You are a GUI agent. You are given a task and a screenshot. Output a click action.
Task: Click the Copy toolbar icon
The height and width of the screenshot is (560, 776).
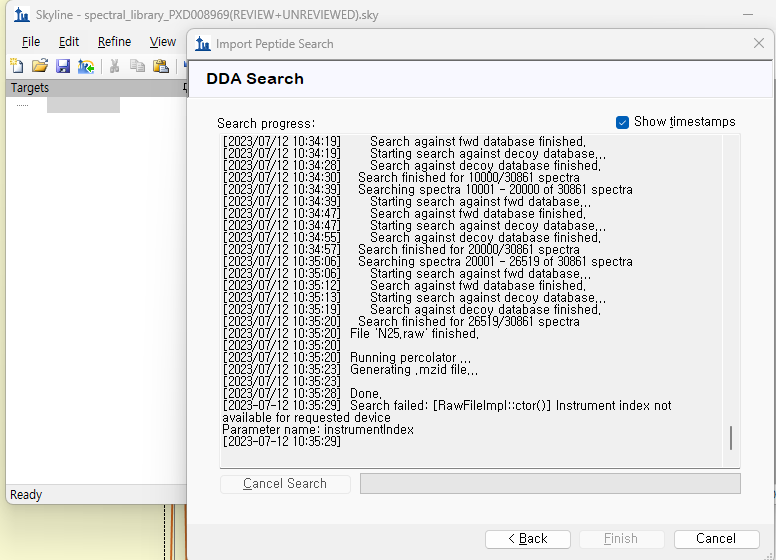[137, 66]
